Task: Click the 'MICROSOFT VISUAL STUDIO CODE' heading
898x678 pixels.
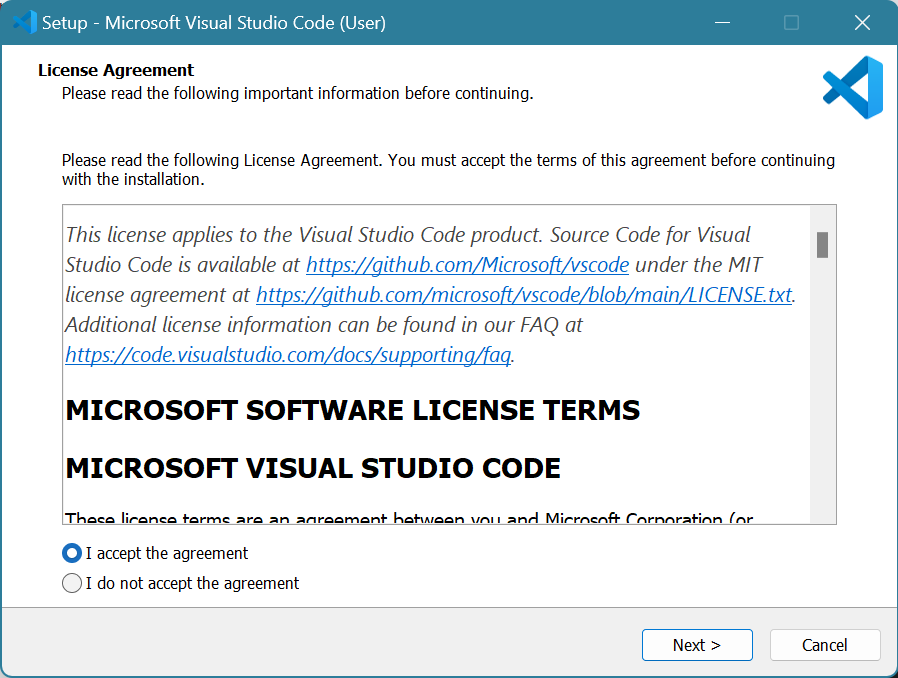Action: 312,468
